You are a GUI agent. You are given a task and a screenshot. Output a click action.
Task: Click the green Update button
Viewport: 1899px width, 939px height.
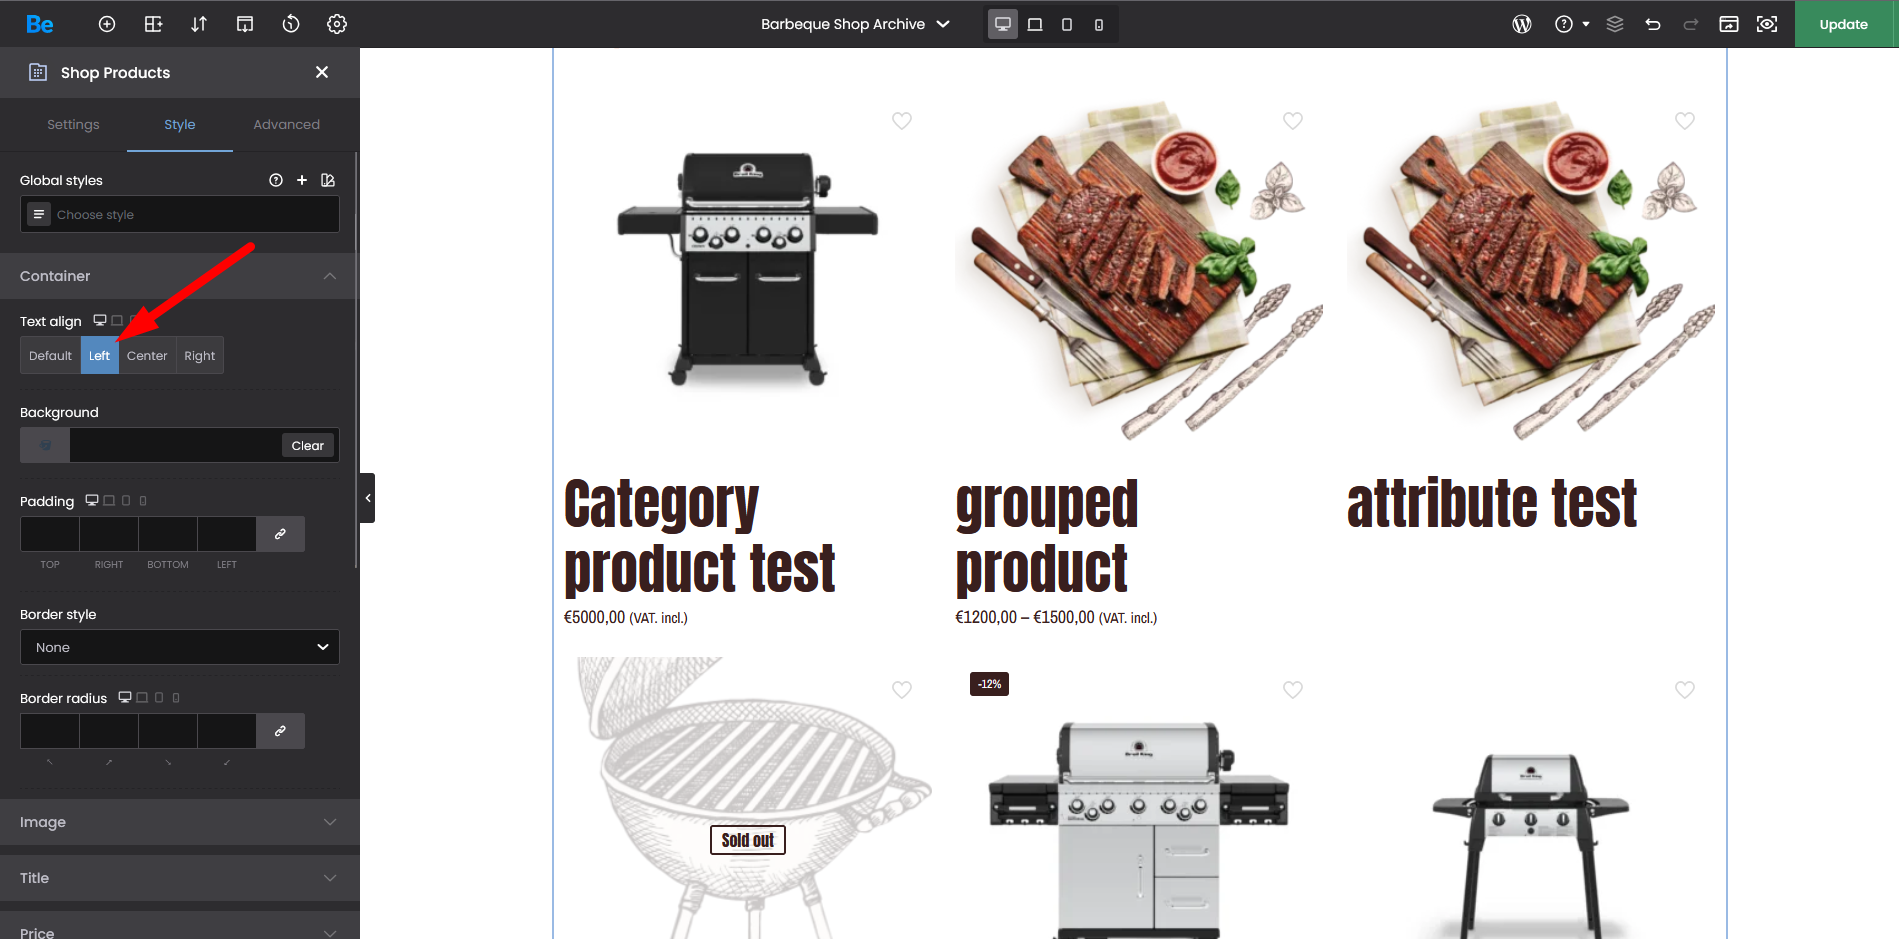tap(1843, 24)
